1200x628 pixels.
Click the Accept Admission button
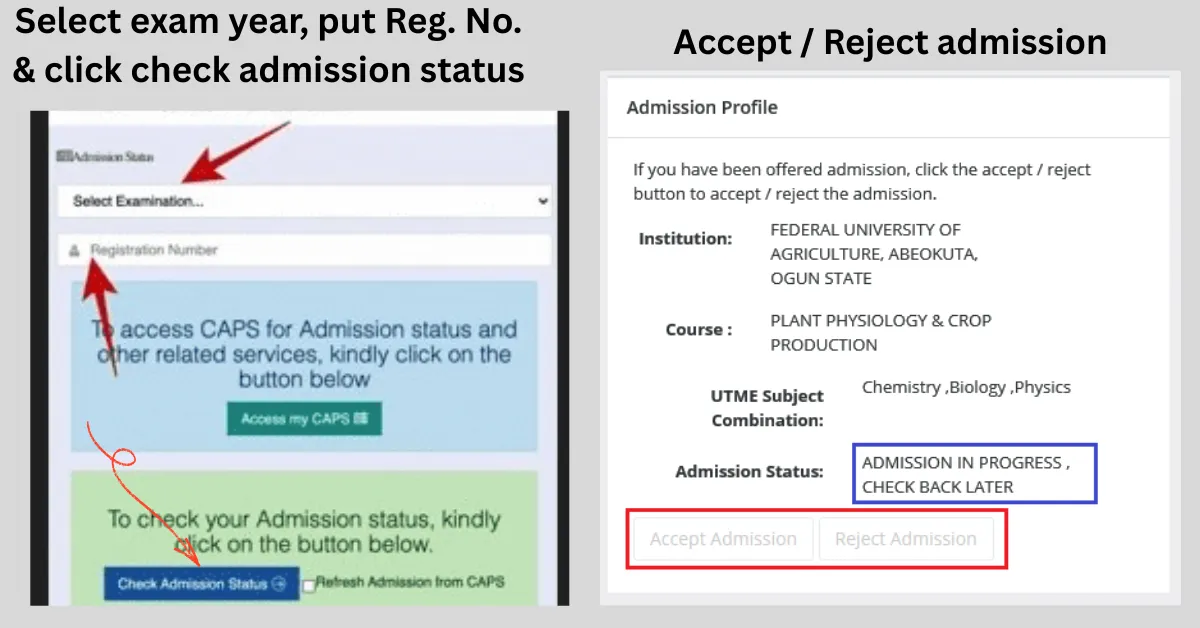pyautogui.click(x=722, y=538)
